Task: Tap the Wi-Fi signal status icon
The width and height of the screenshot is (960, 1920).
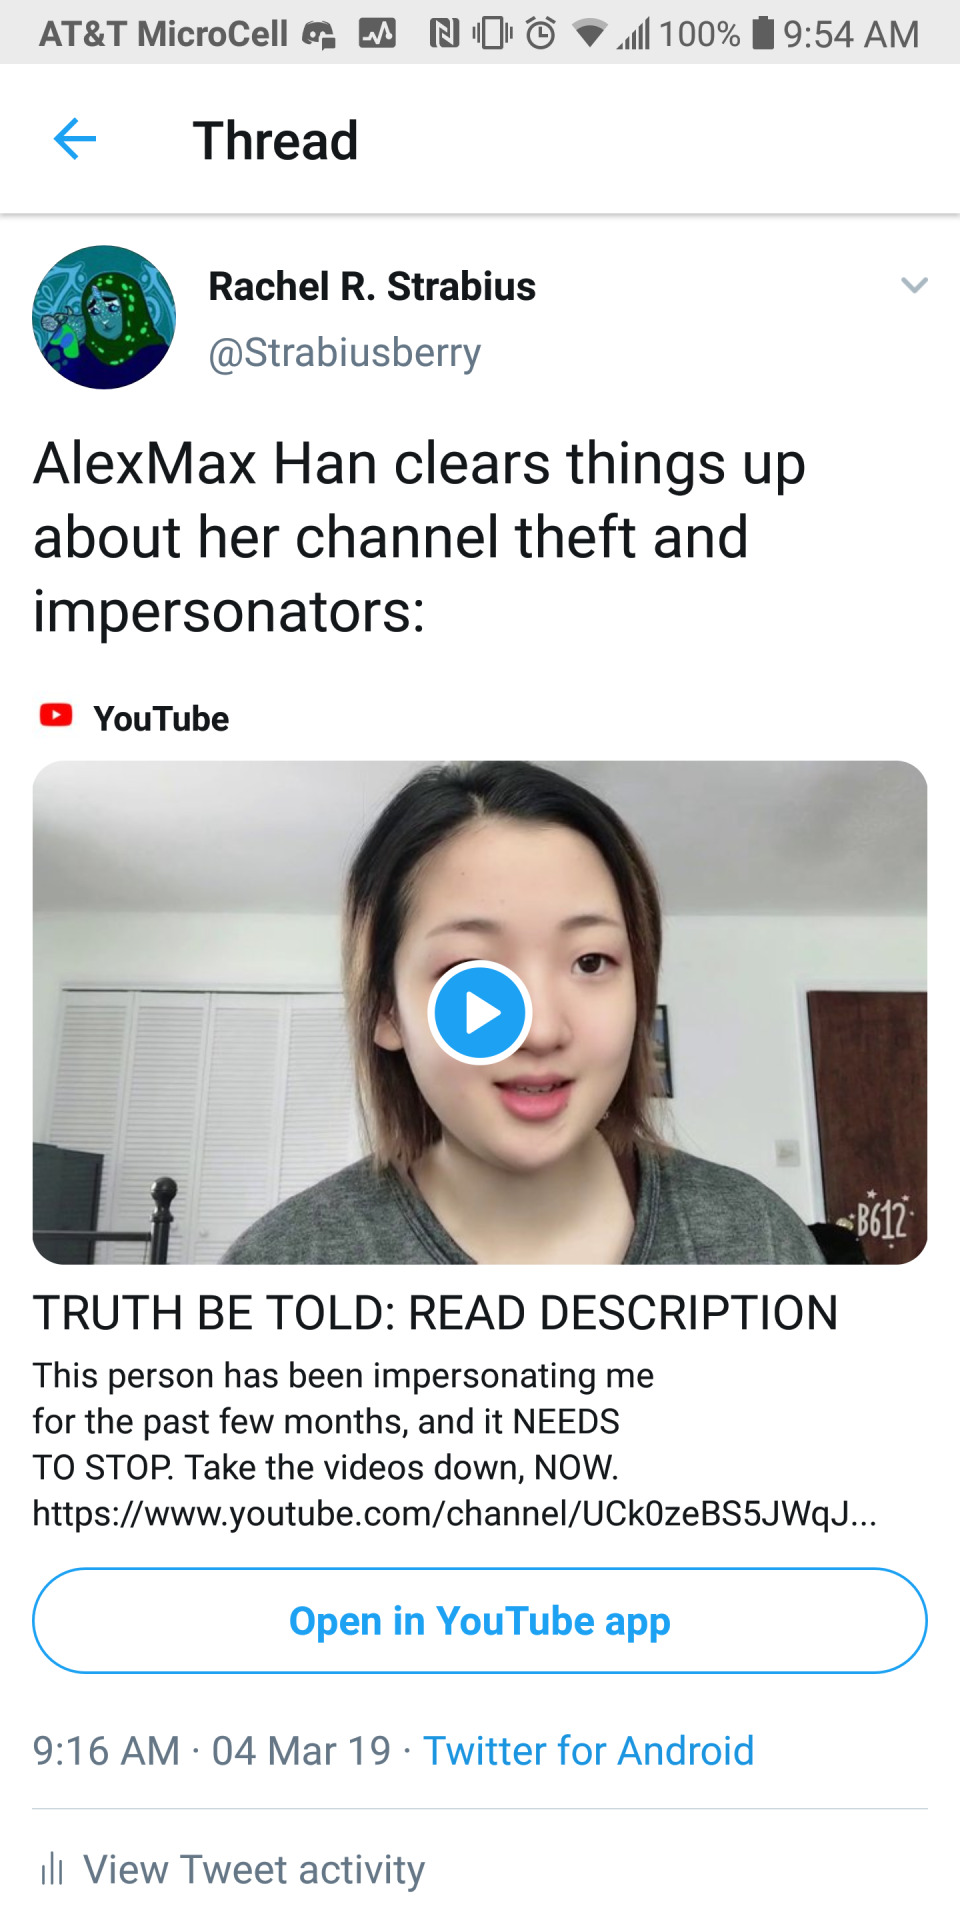Action: pyautogui.click(x=590, y=35)
